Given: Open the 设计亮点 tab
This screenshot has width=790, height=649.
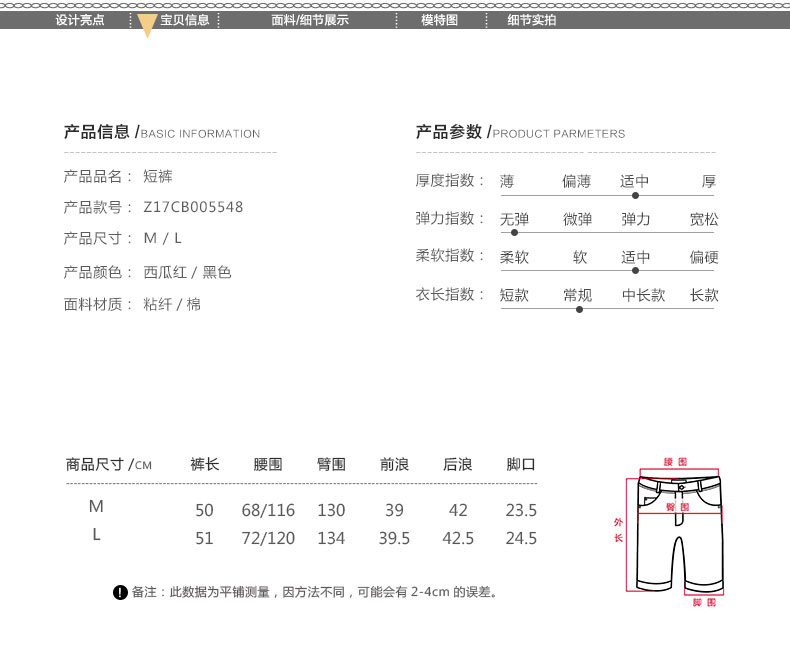Looking at the screenshot, I should 80,20.
